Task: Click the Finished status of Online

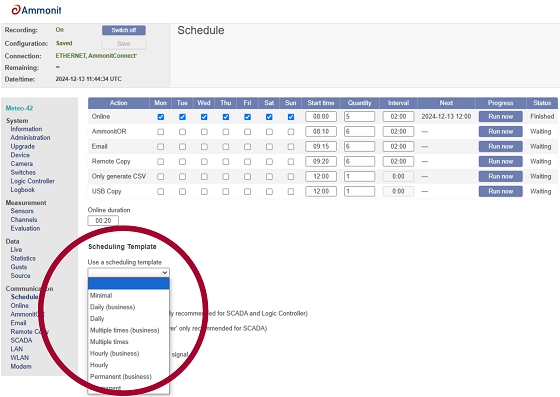Action: 542,117
